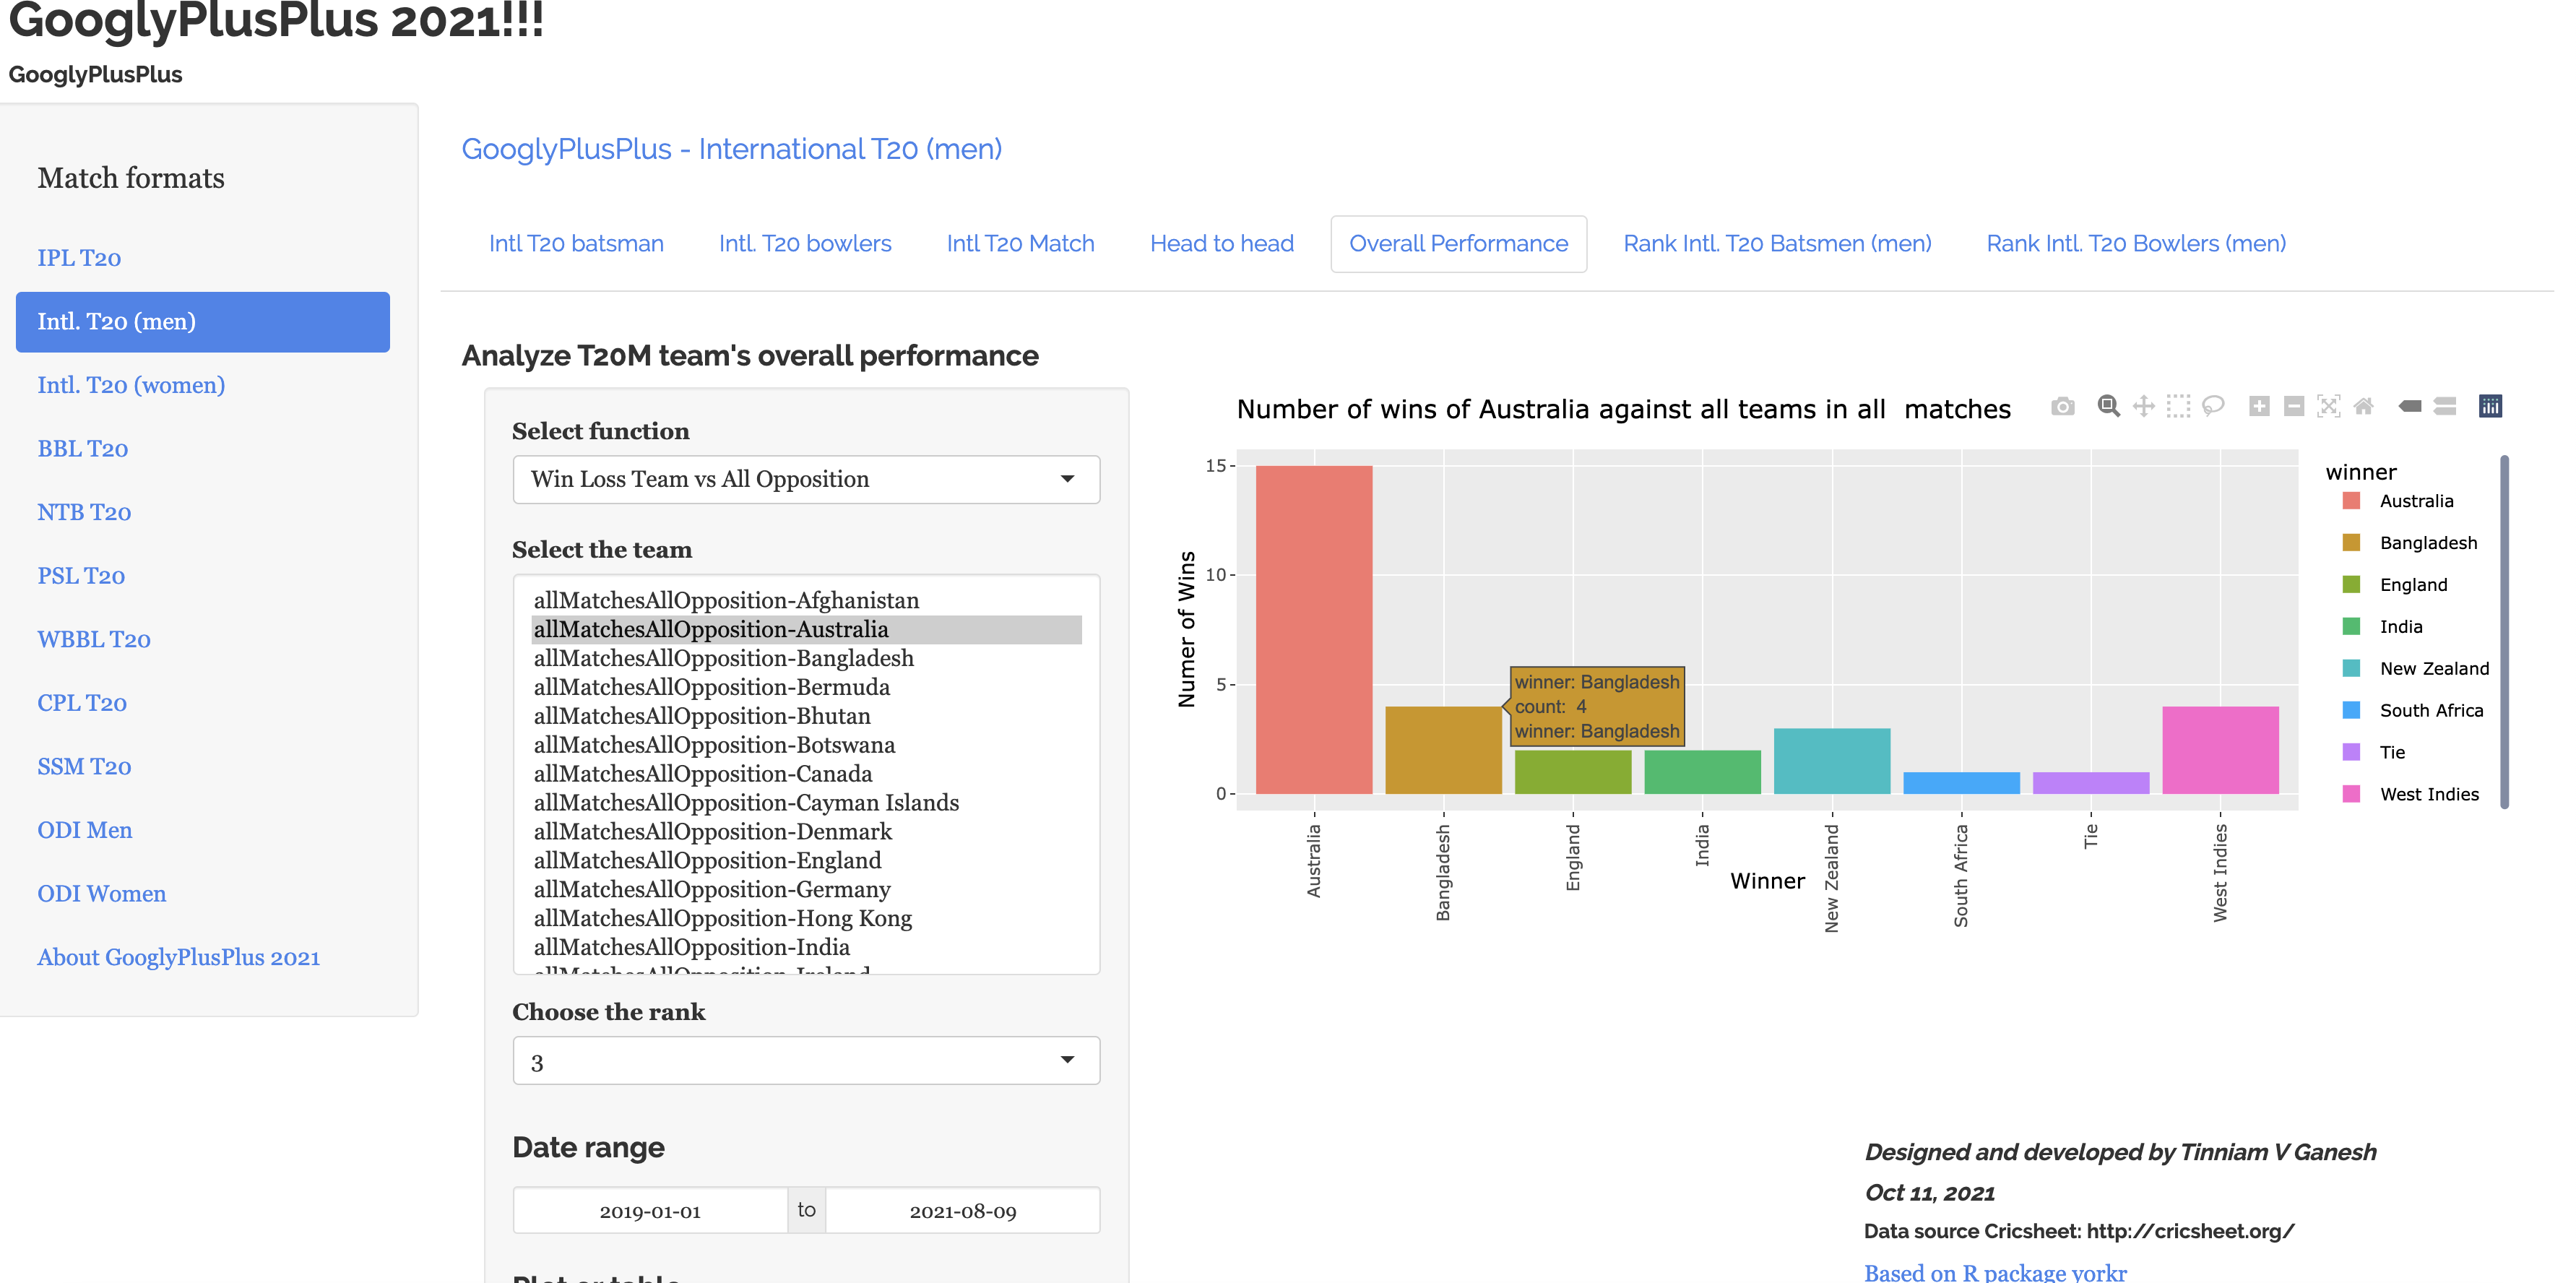
Task: Select the plot zoom magnifier tool
Action: (x=2108, y=406)
